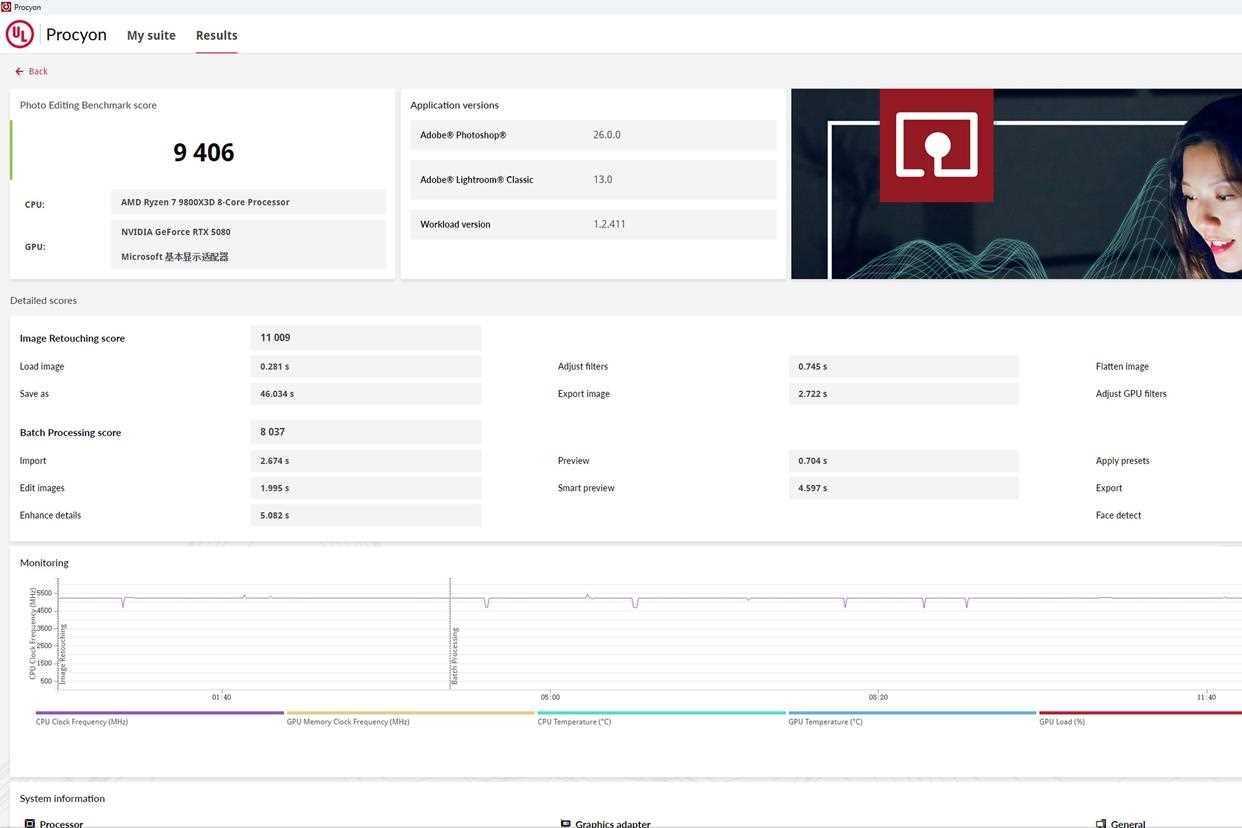Click the Batch Processing score value 8 037
The width and height of the screenshot is (1242, 828).
point(272,432)
